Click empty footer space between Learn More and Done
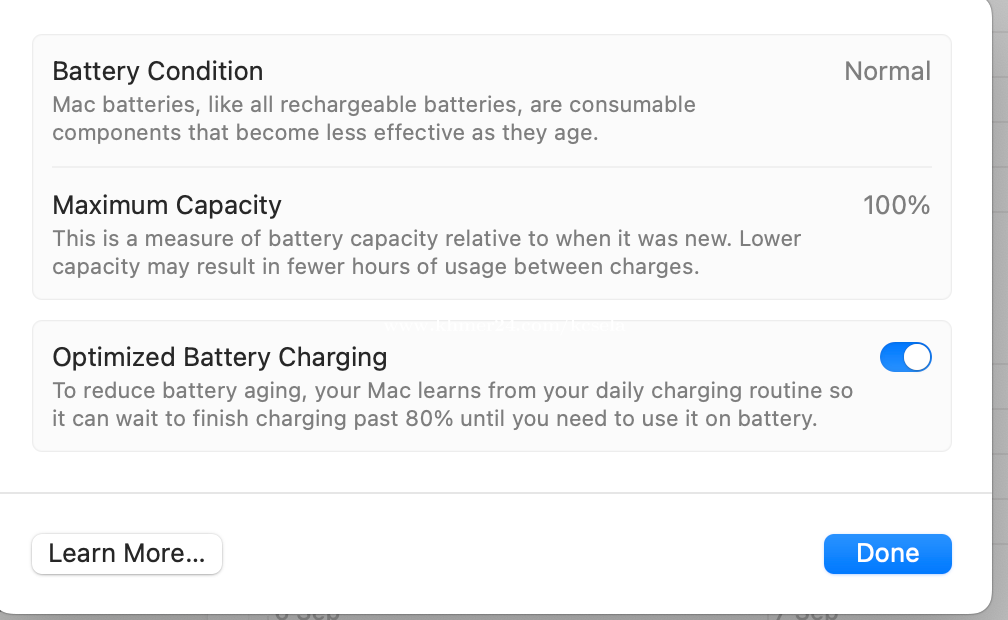This screenshot has height=620, width=1008. pos(520,554)
